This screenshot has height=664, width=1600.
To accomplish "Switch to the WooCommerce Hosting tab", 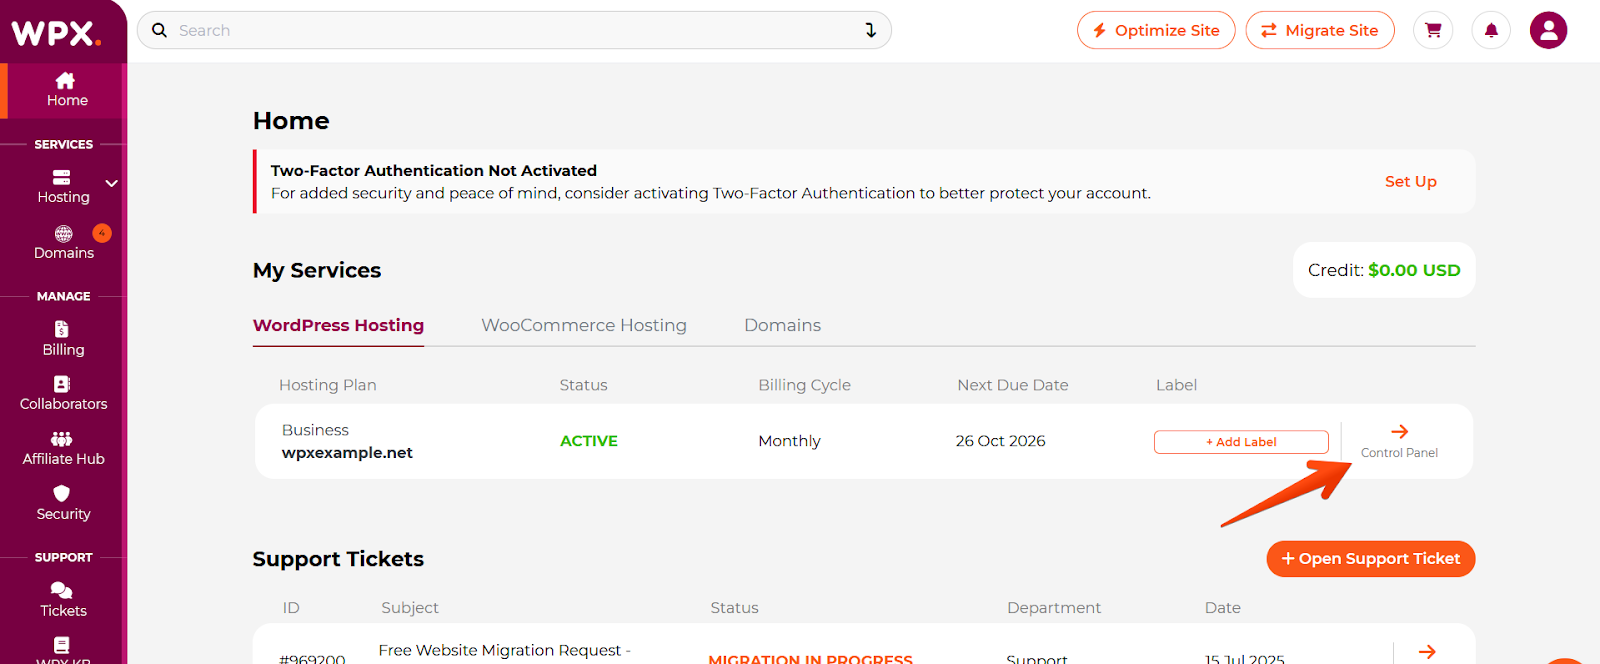I will [584, 325].
